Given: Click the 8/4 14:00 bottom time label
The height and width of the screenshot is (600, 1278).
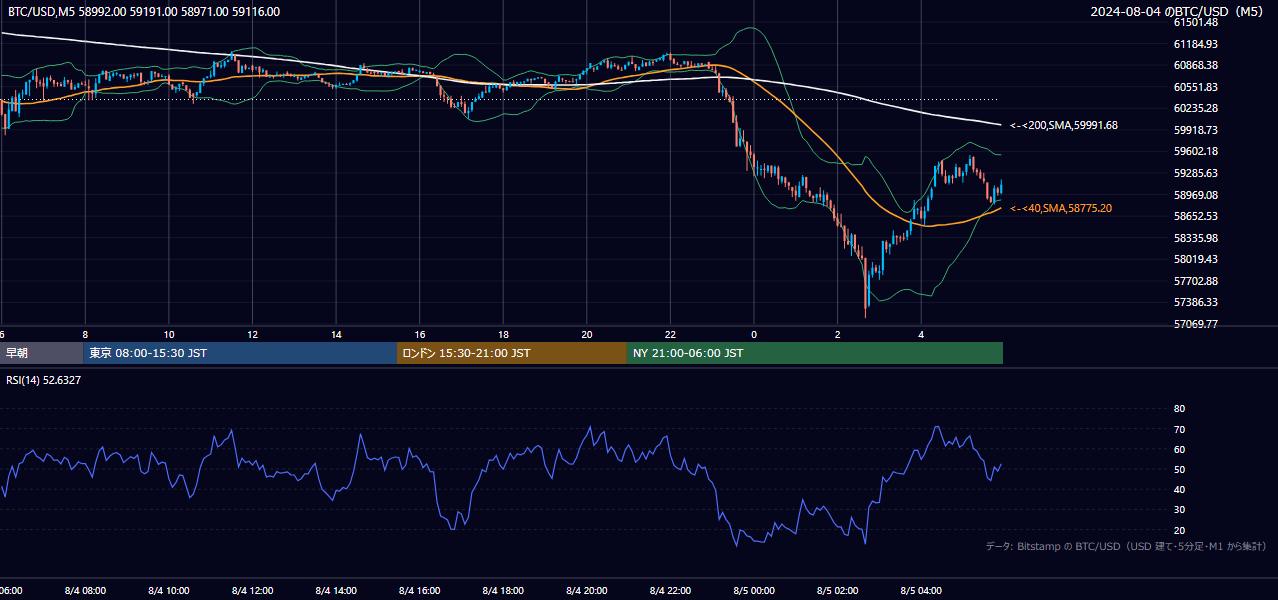Looking at the screenshot, I should pos(337,591).
